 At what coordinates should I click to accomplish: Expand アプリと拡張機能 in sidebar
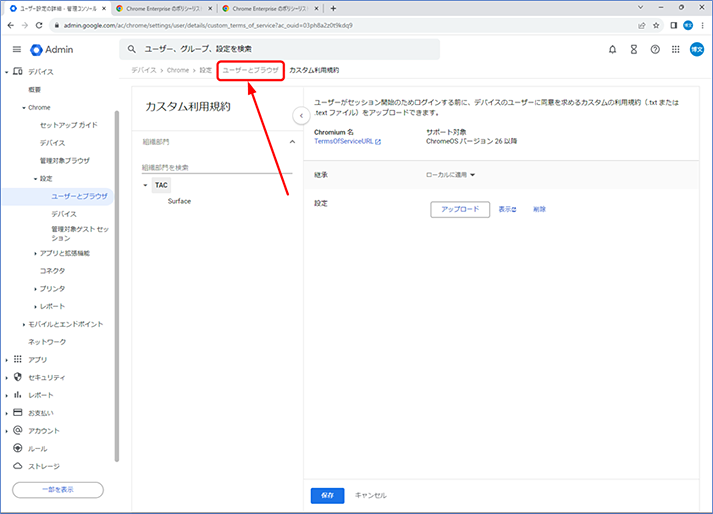pos(35,253)
